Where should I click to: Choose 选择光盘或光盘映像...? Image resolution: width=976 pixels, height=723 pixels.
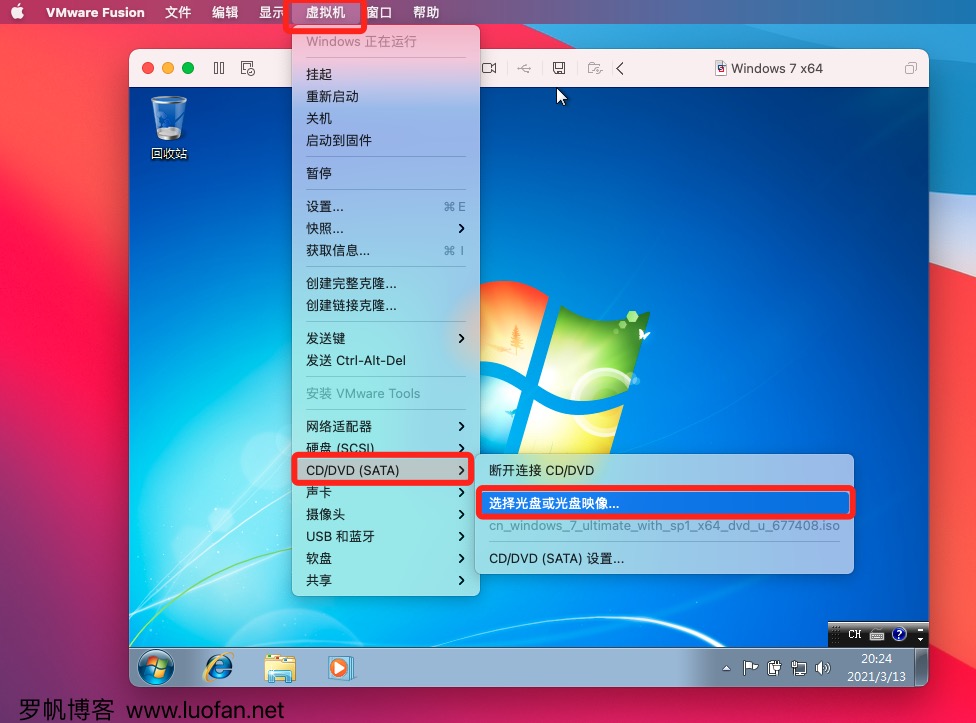point(664,503)
